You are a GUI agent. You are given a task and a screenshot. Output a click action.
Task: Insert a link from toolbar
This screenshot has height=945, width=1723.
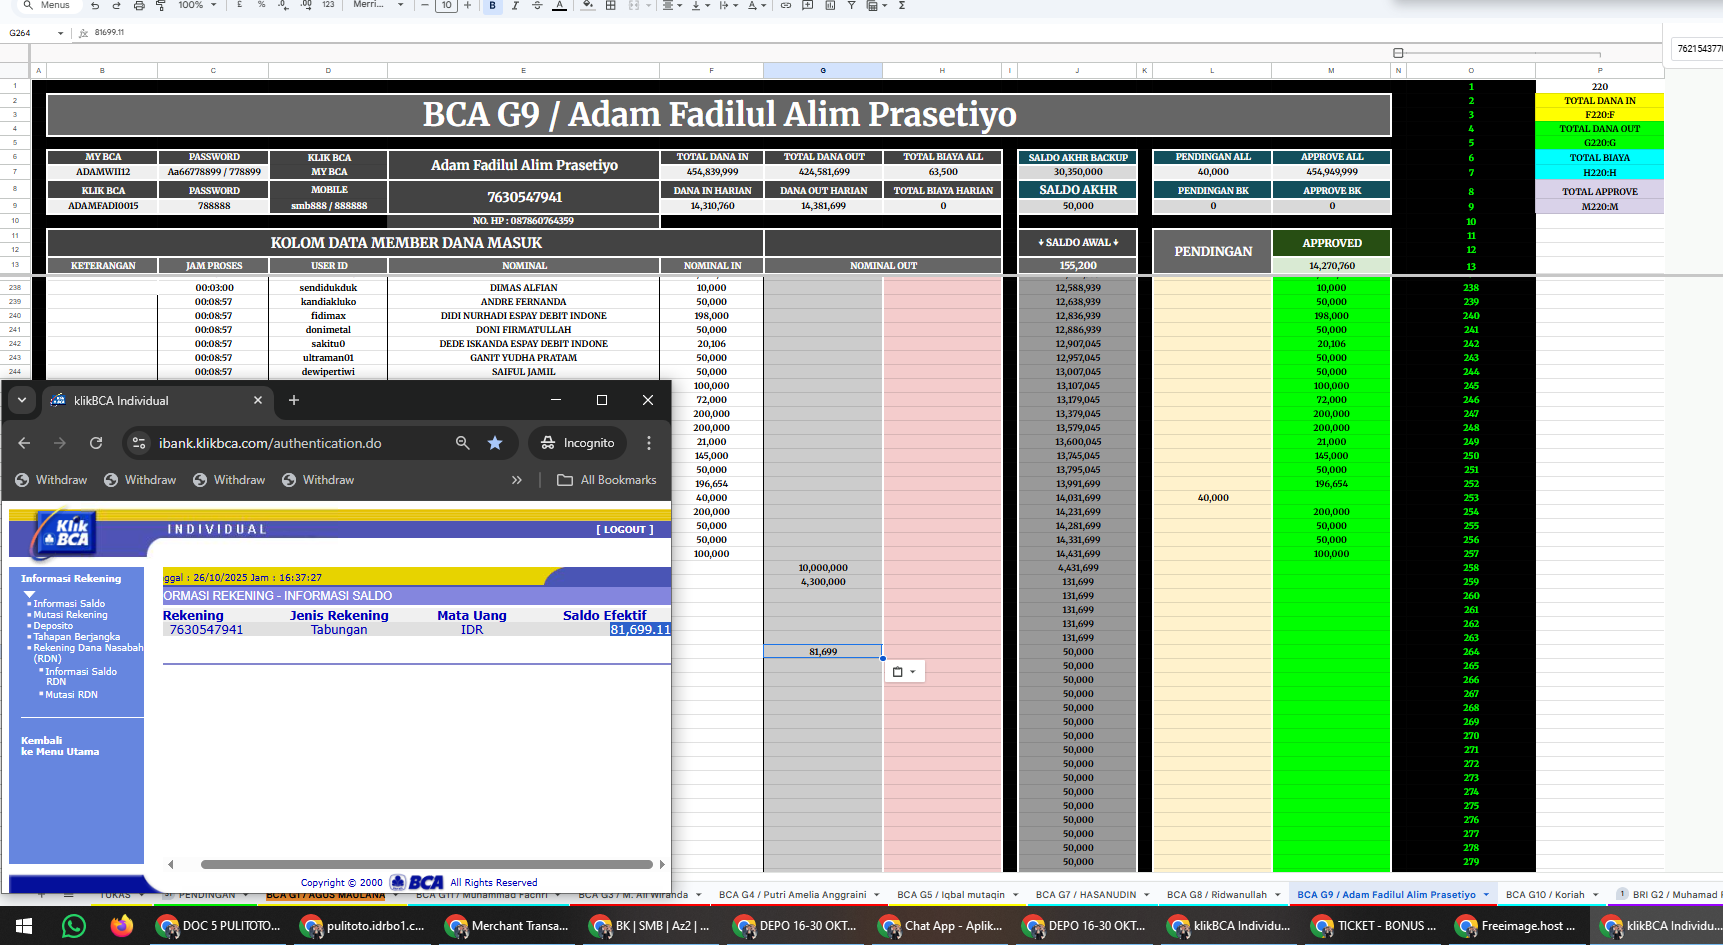[786, 5]
